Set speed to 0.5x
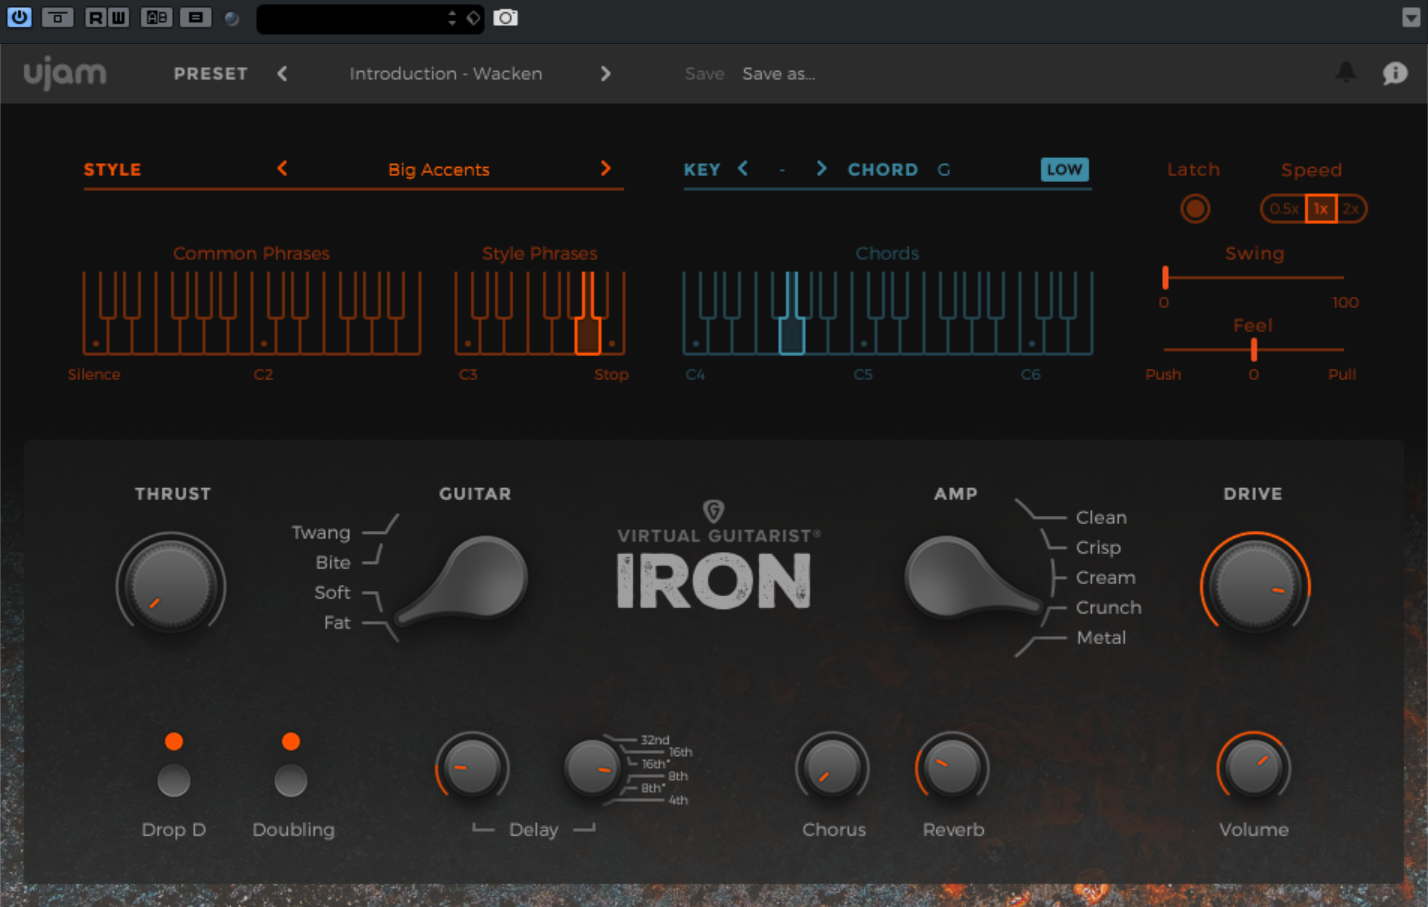Viewport: 1428px width, 907px height. pyautogui.click(x=1284, y=209)
